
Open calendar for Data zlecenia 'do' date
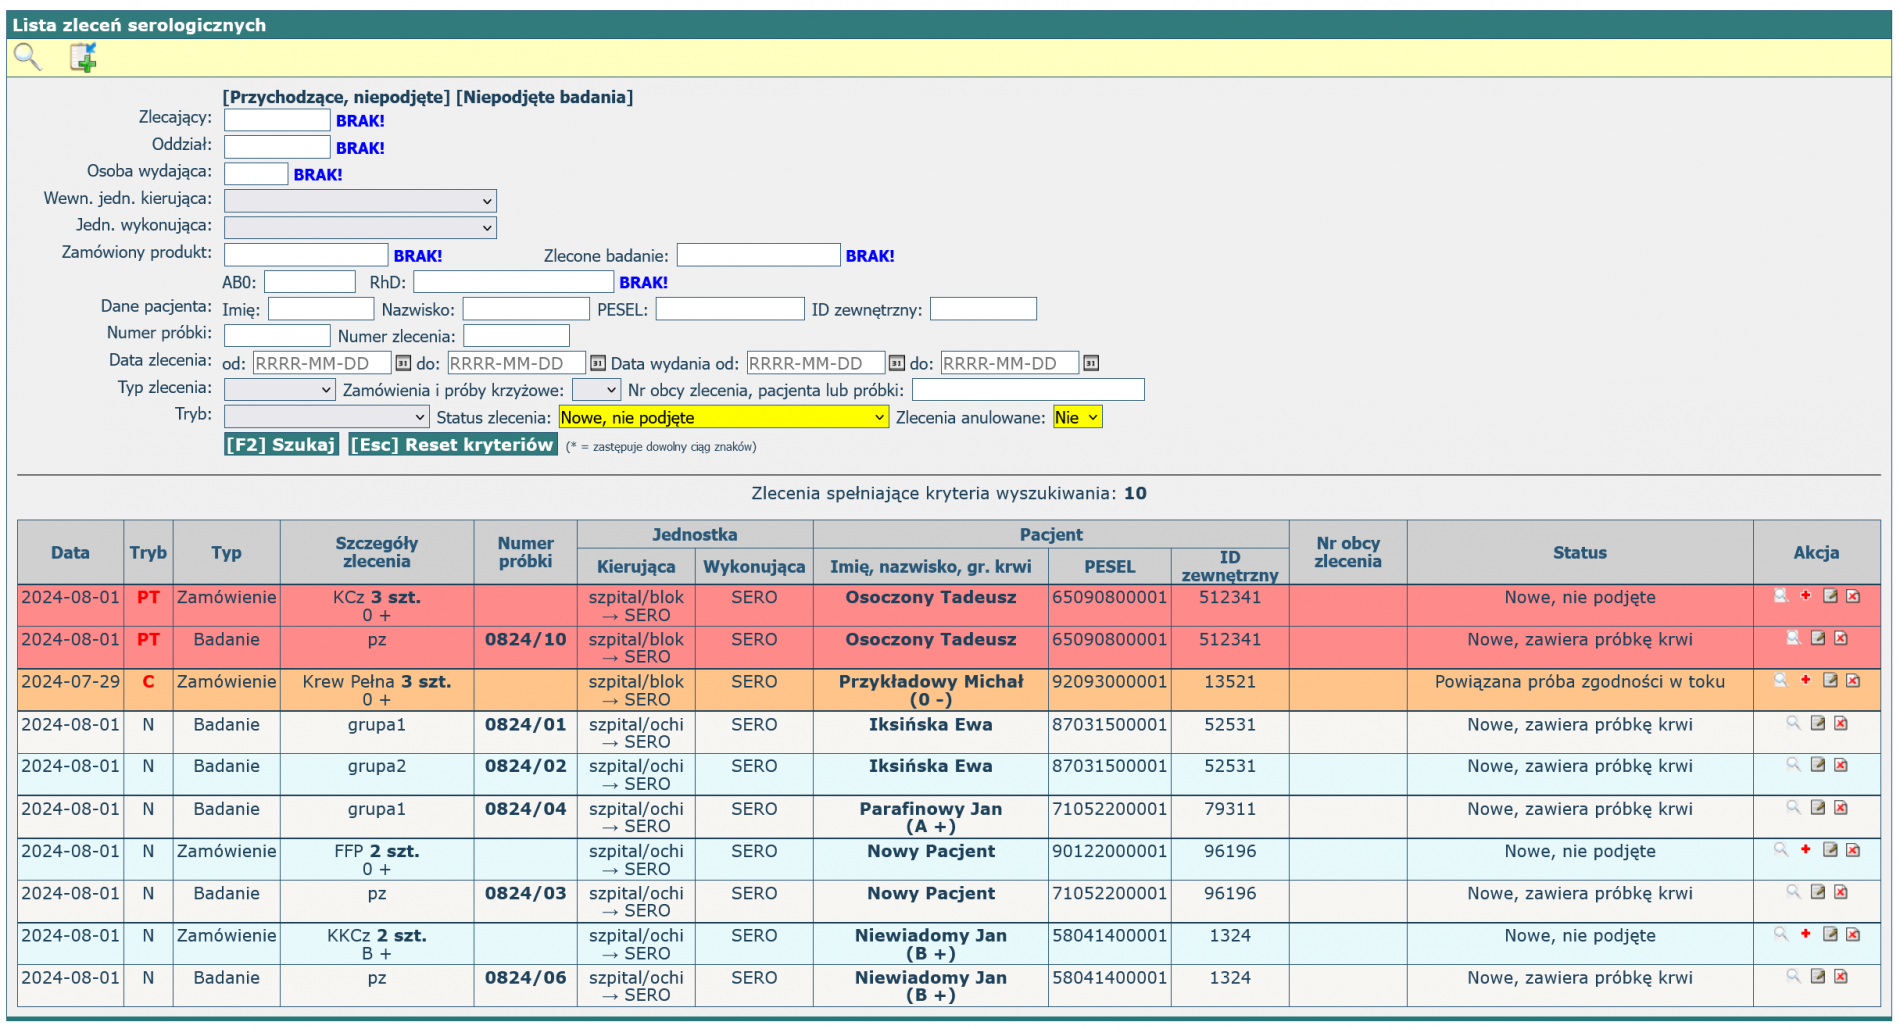tap(598, 363)
